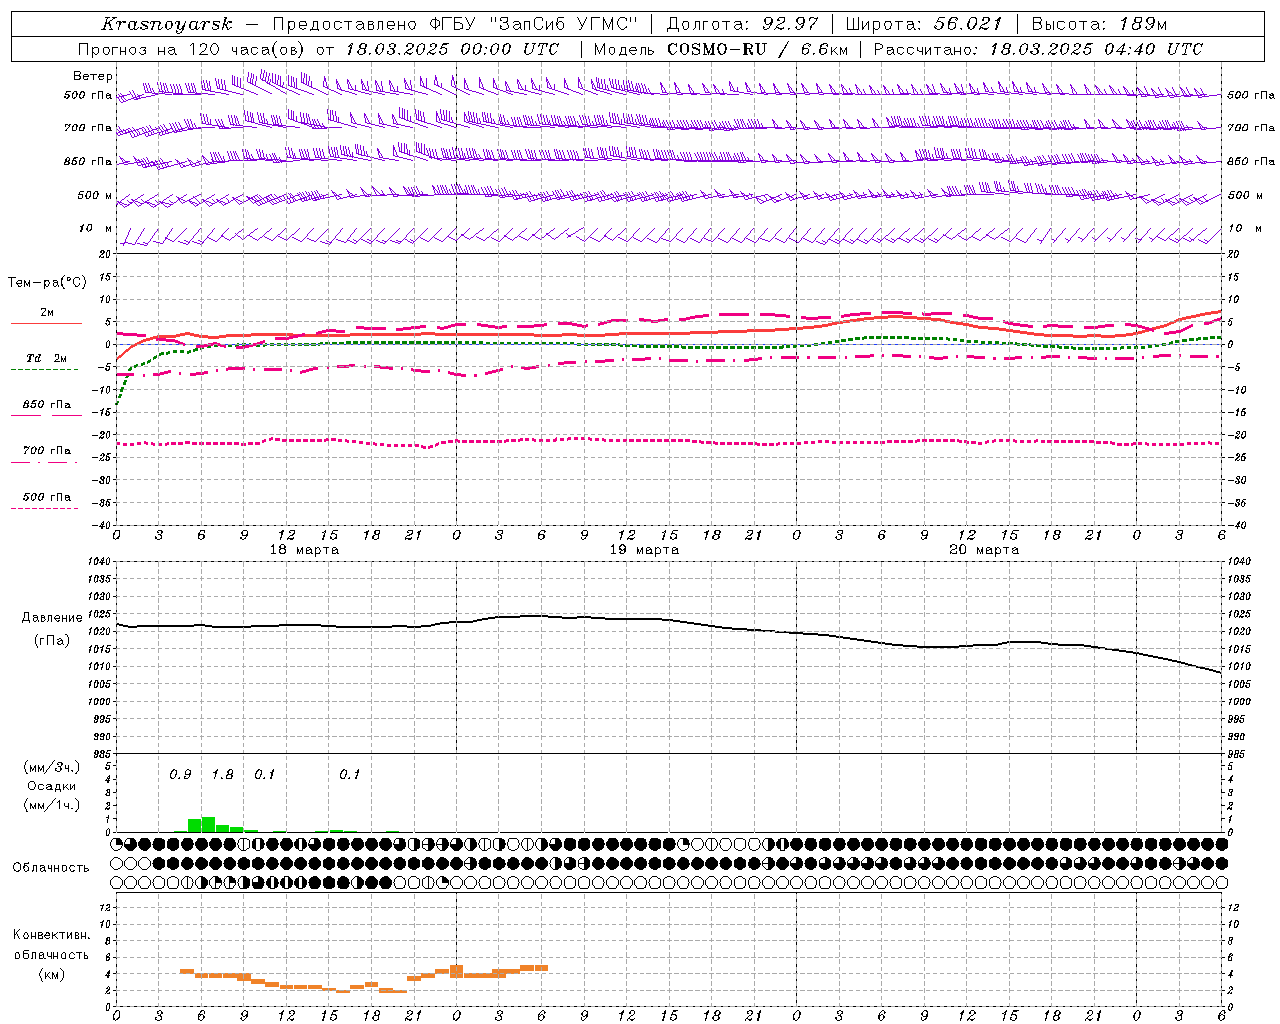Screen dimensions: 1280x1024
Task: Click the '19 марта' date label
Action: point(644,550)
